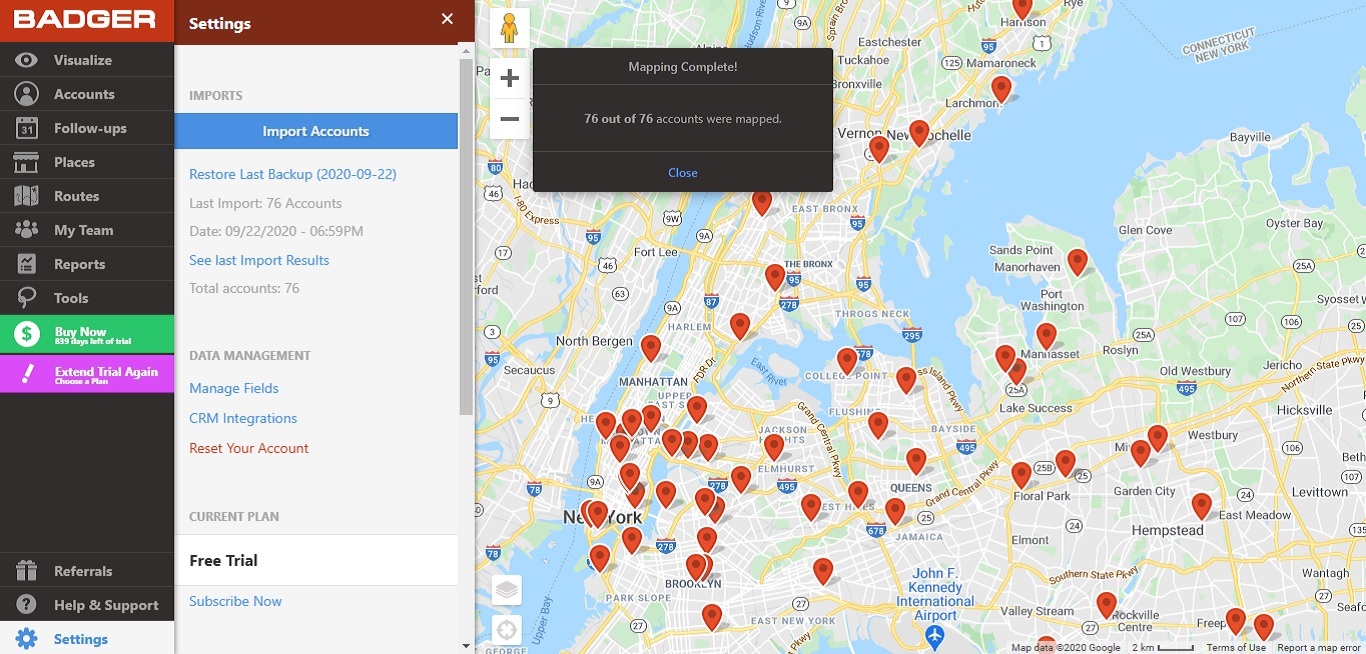This screenshot has width=1366, height=654.
Task: Click the Buy Now dollar icon
Action: [x=27, y=334]
